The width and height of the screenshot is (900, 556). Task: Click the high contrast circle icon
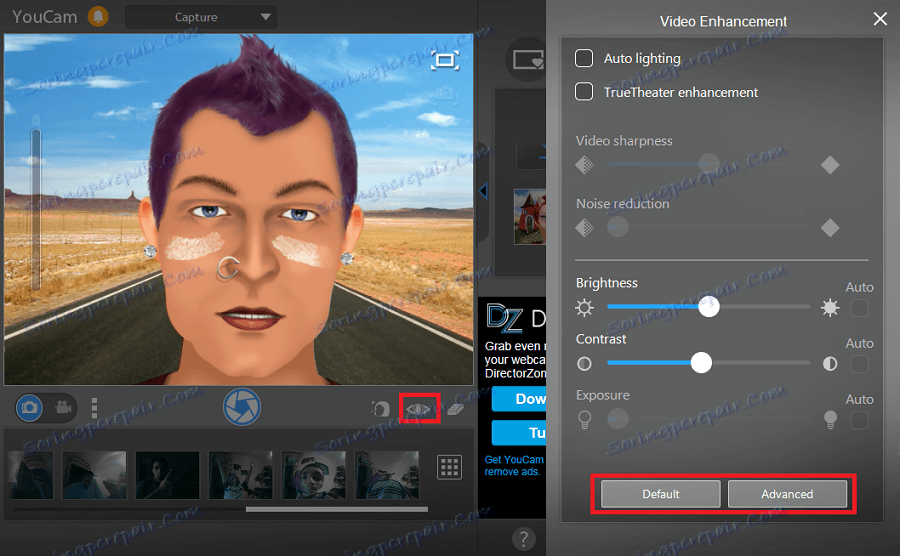pos(830,364)
